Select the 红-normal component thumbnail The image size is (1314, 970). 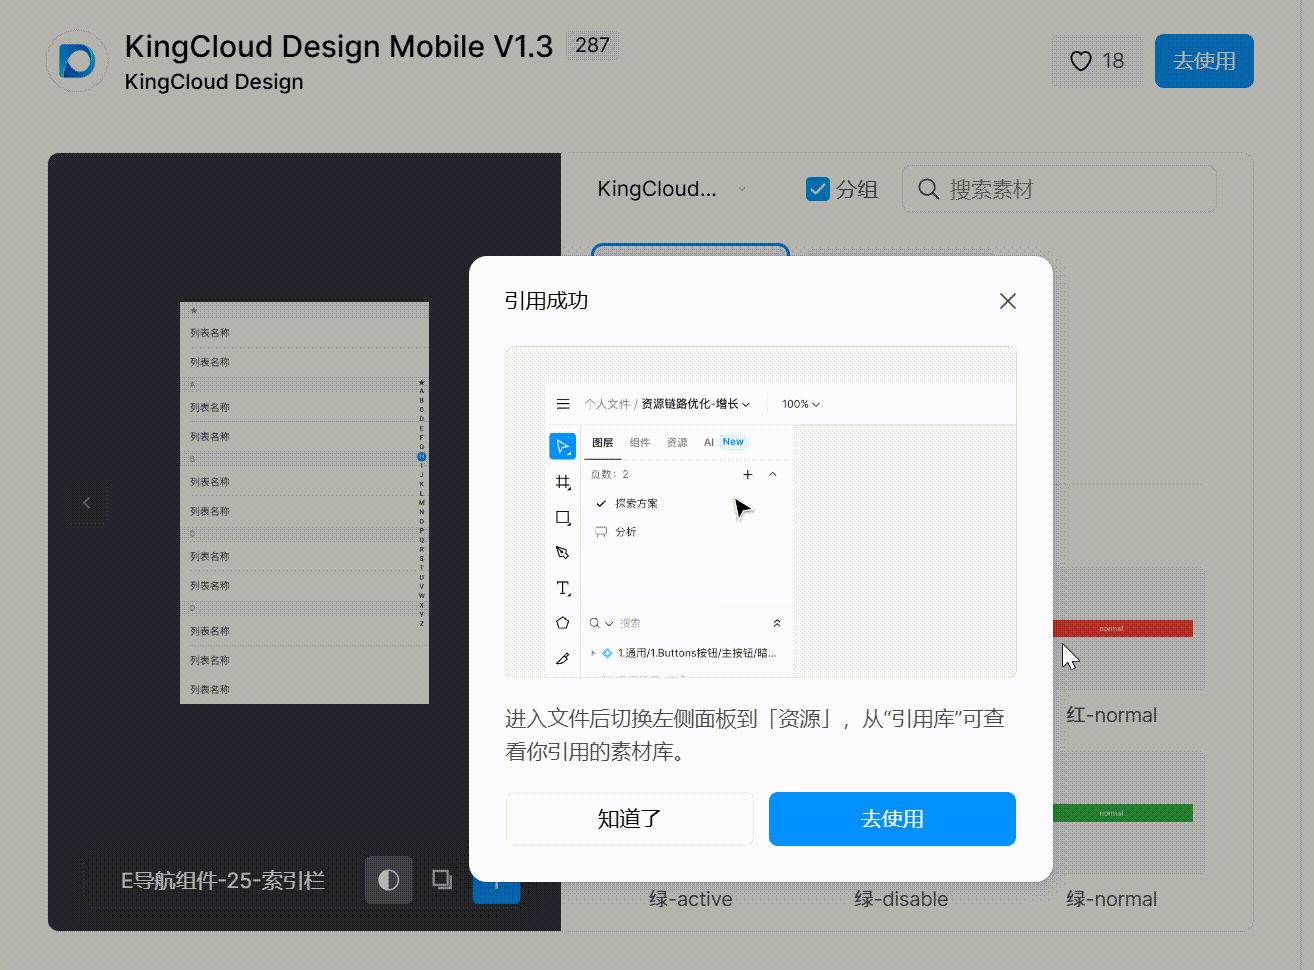[x=1128, y=629]
